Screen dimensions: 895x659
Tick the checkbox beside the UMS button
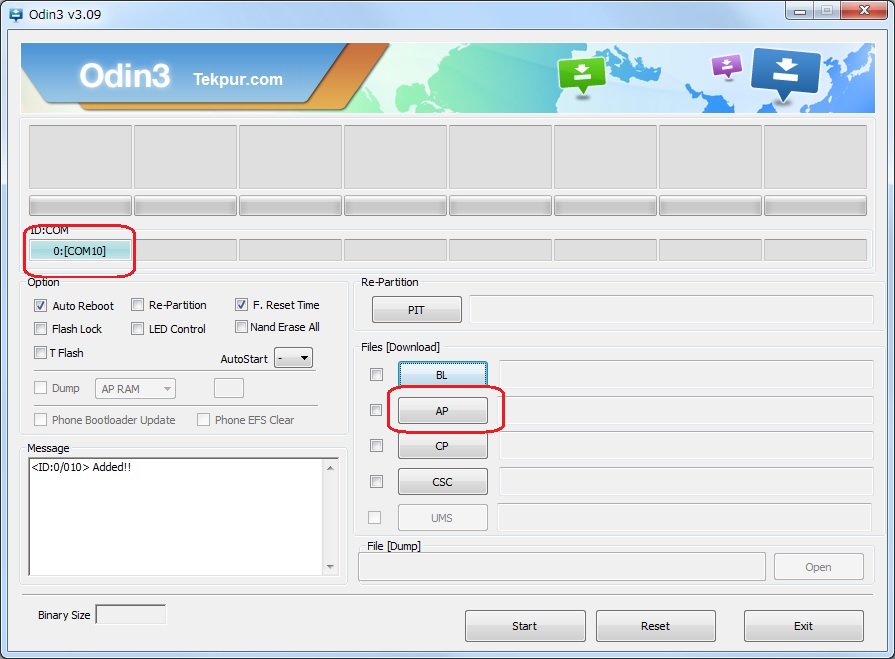[374, 518]
